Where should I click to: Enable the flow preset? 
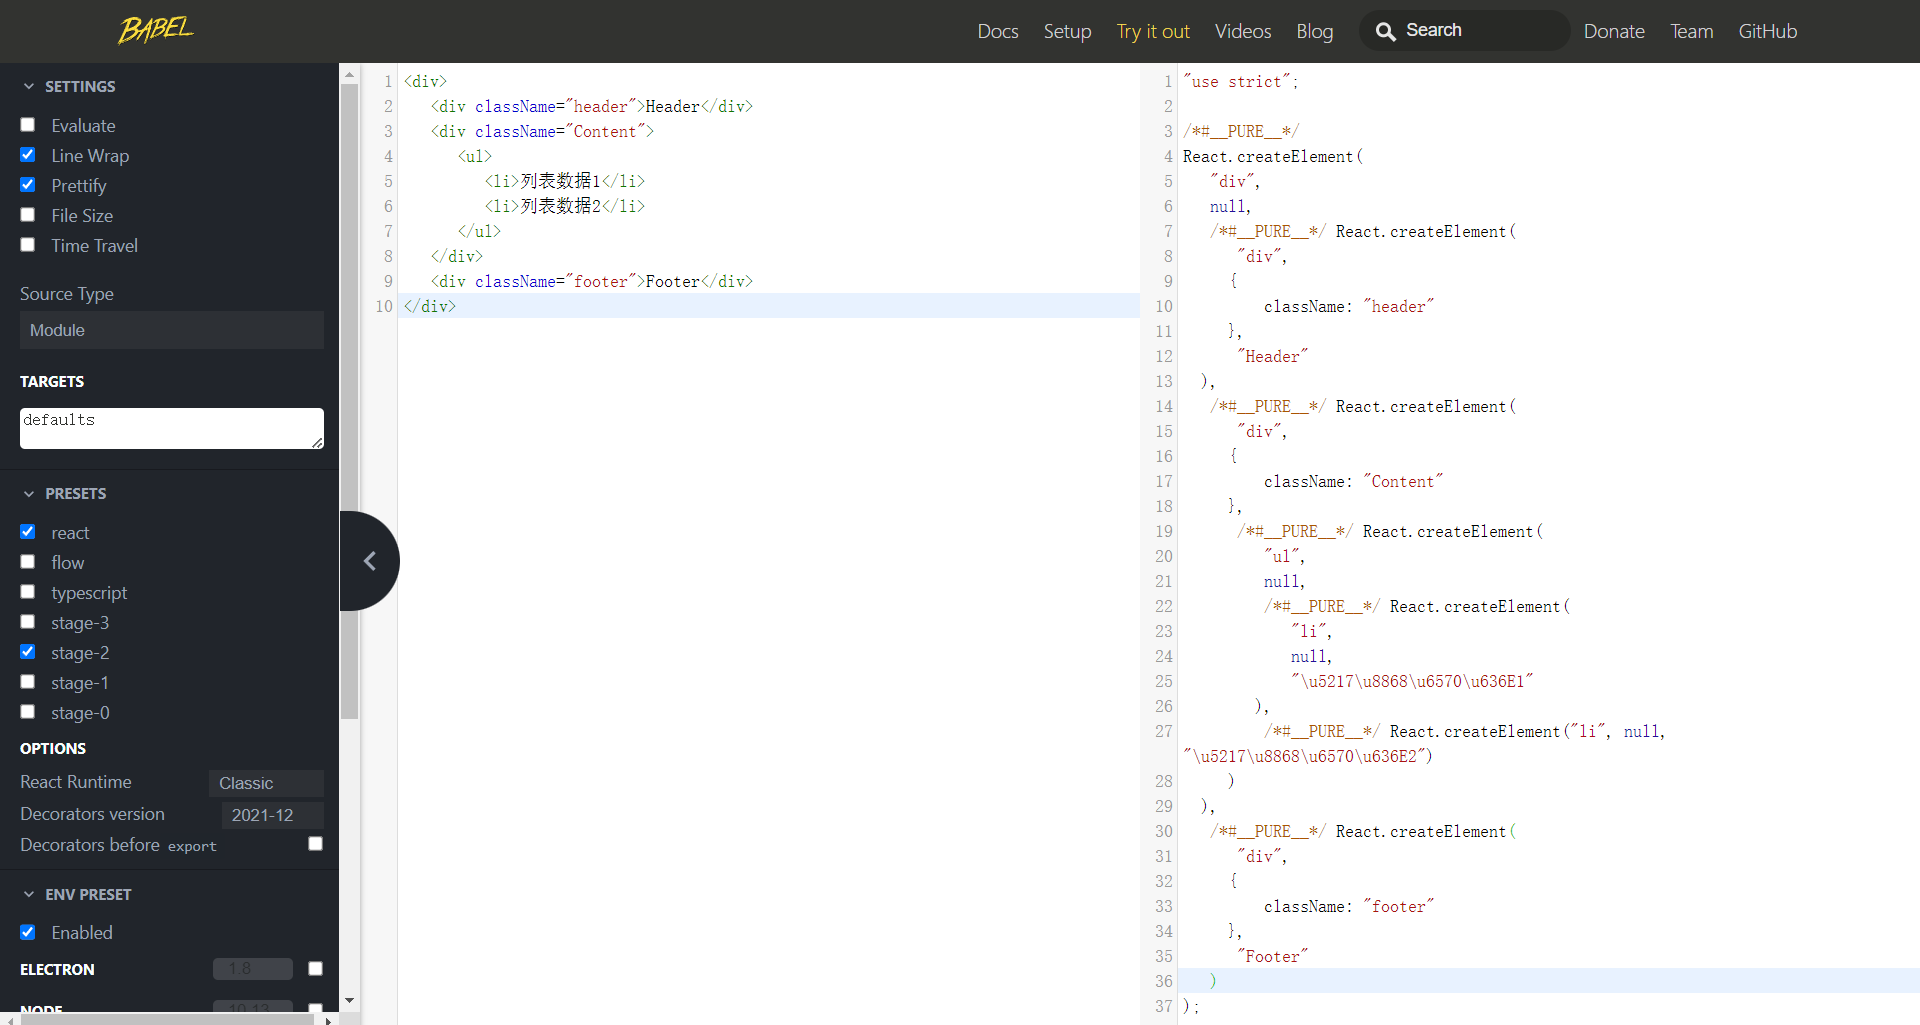pos(28,562)
